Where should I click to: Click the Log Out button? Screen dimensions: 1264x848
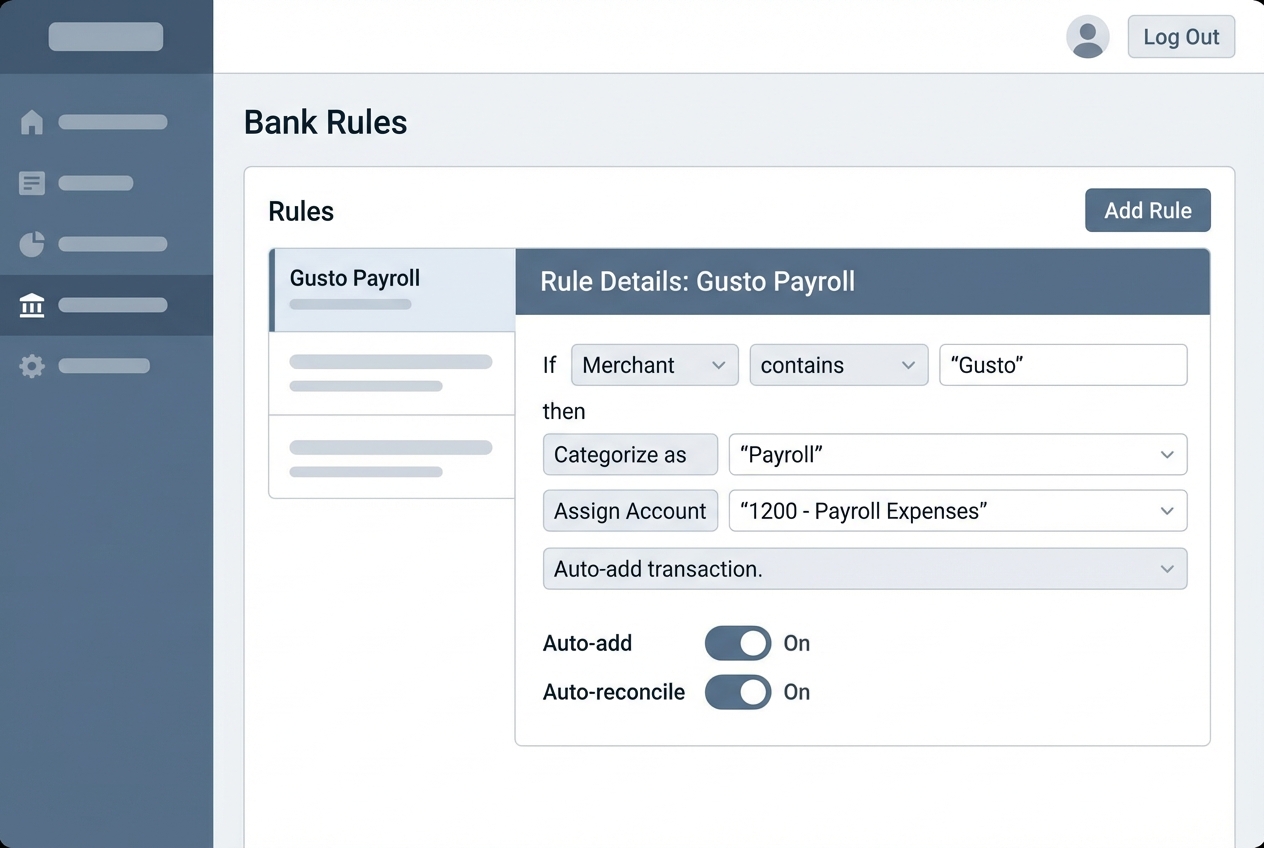pyautogui.click(x=1181, y=36)
